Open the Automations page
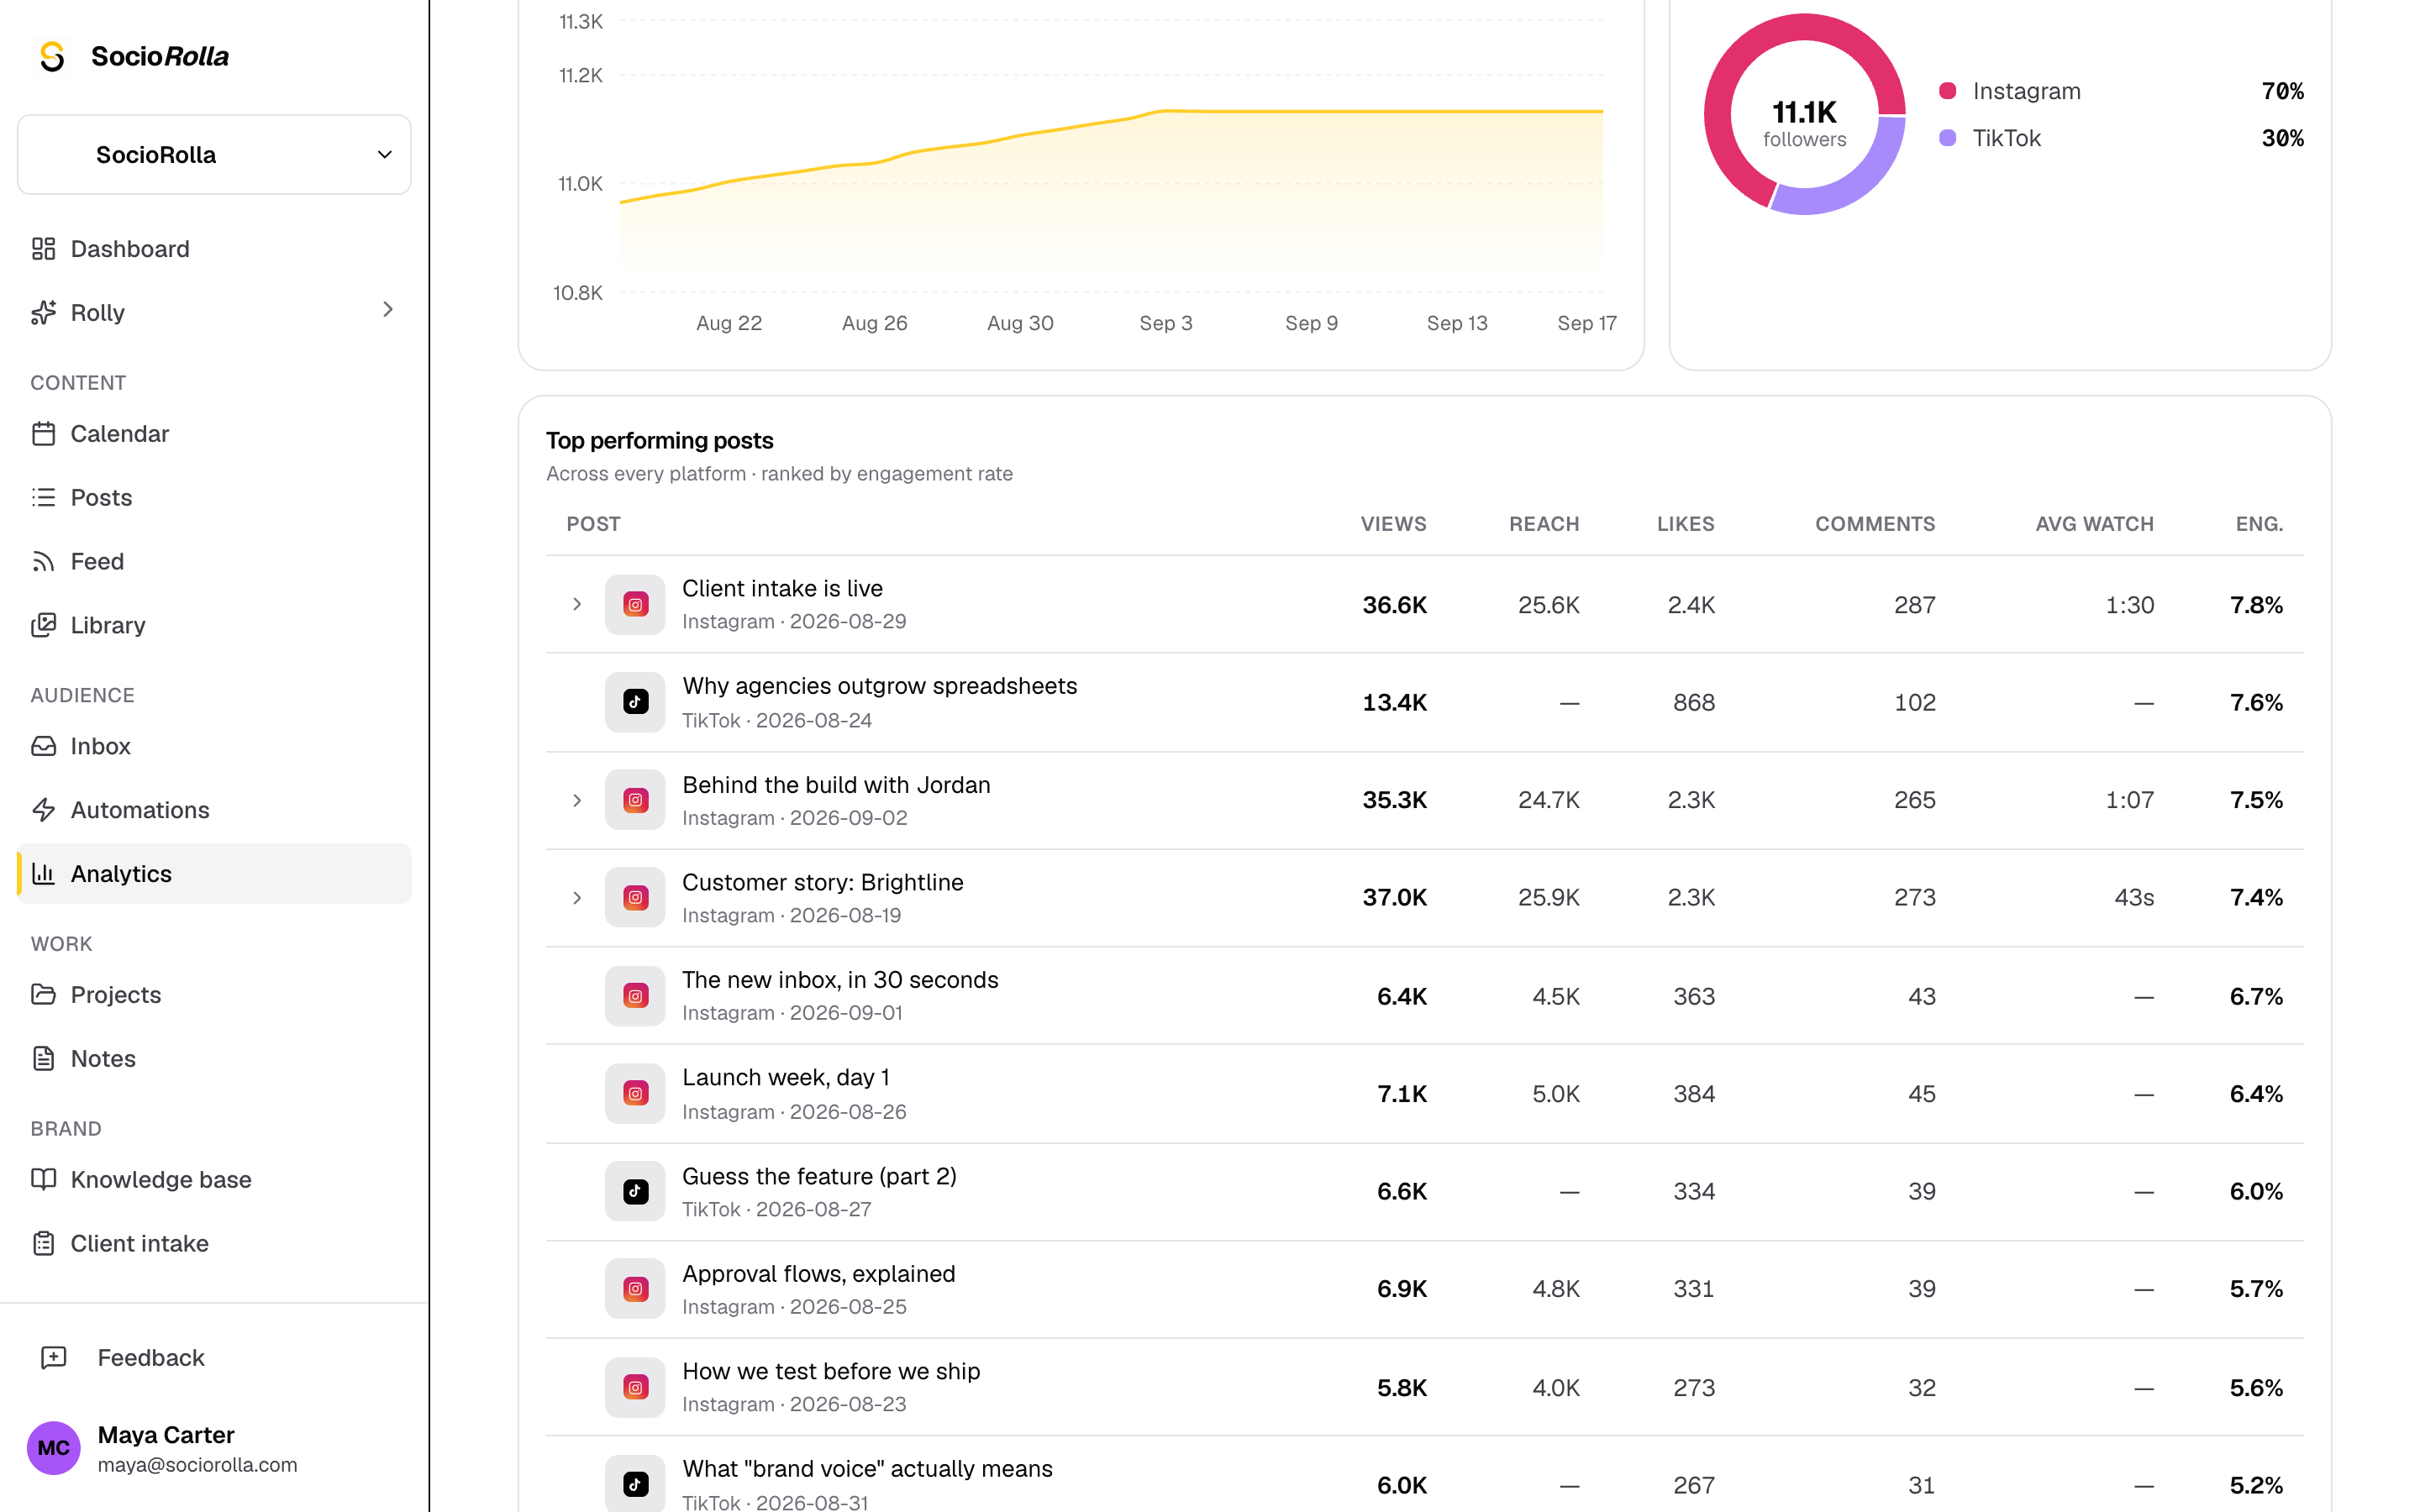Image resolution: width=2420 pixels, height=1512 pixels. (214, 811)
